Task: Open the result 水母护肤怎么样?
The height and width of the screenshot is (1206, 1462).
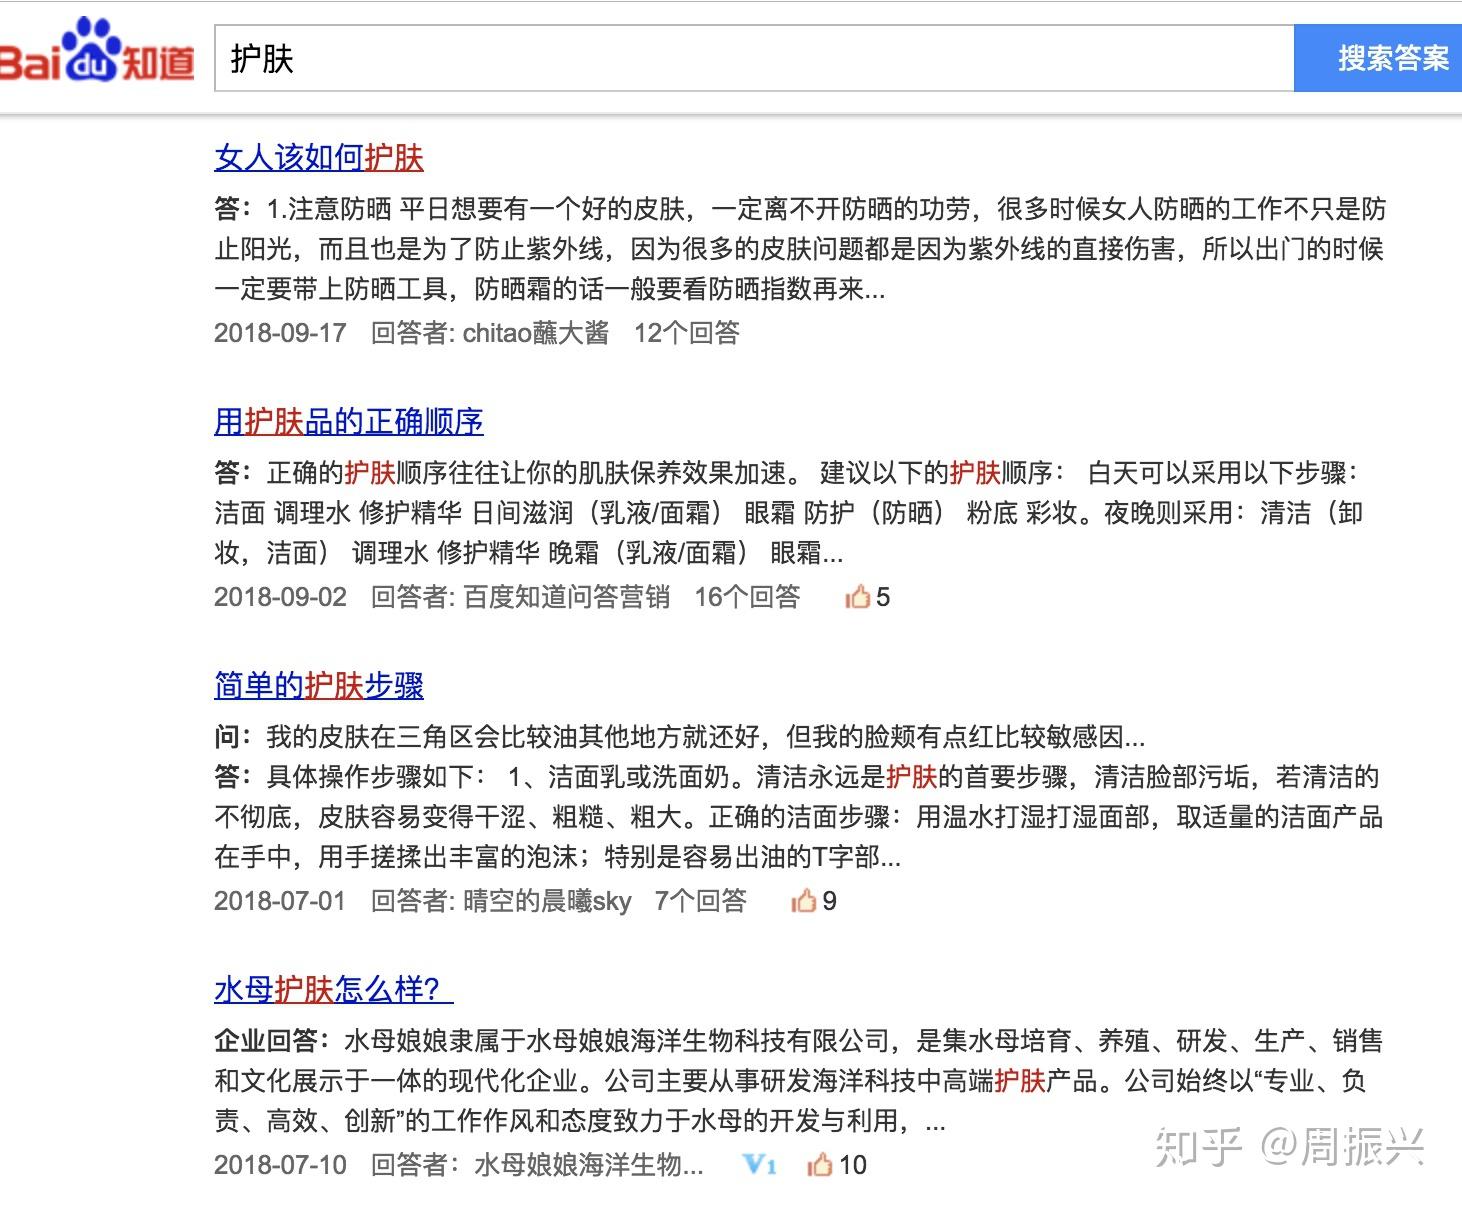Action: (x=334, y=990)
